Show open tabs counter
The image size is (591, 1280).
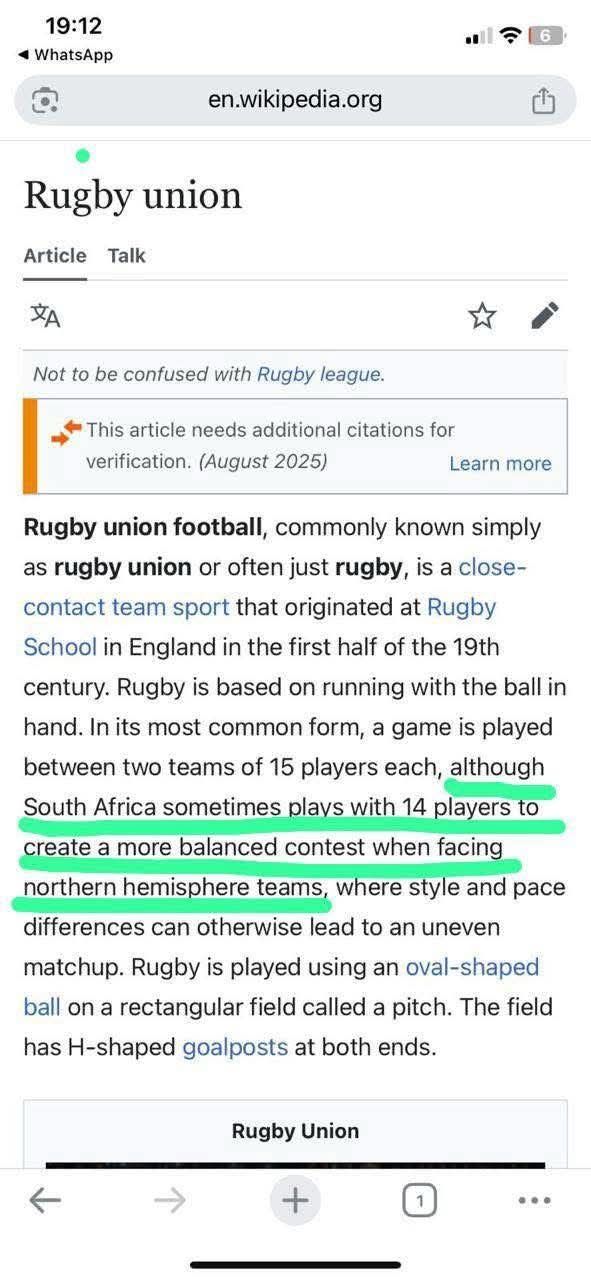click(x=420, y=1200)
